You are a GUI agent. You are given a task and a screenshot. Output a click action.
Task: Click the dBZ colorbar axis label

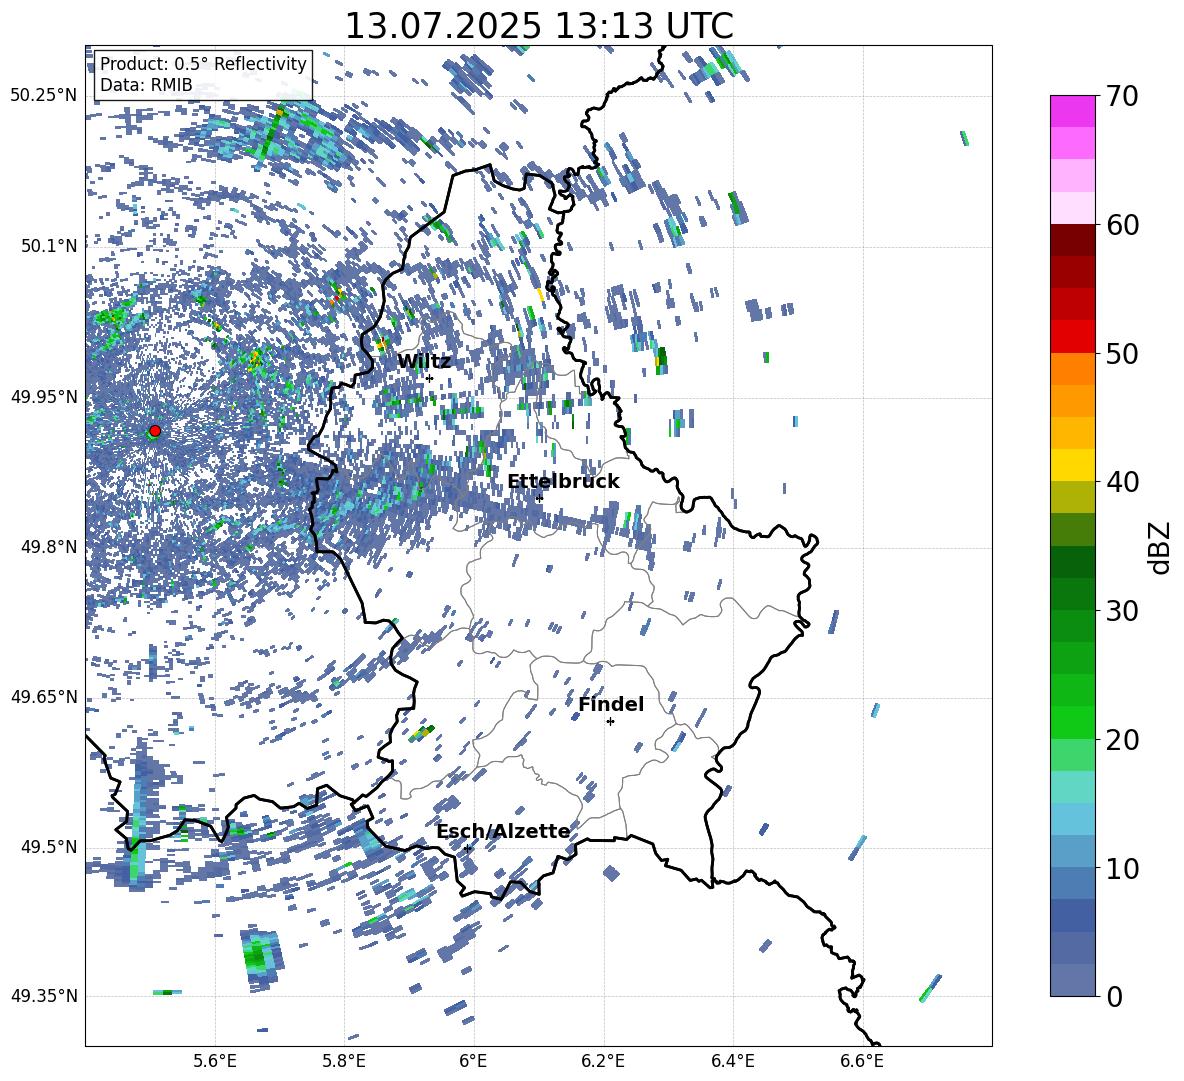[x=1161, y=547]
